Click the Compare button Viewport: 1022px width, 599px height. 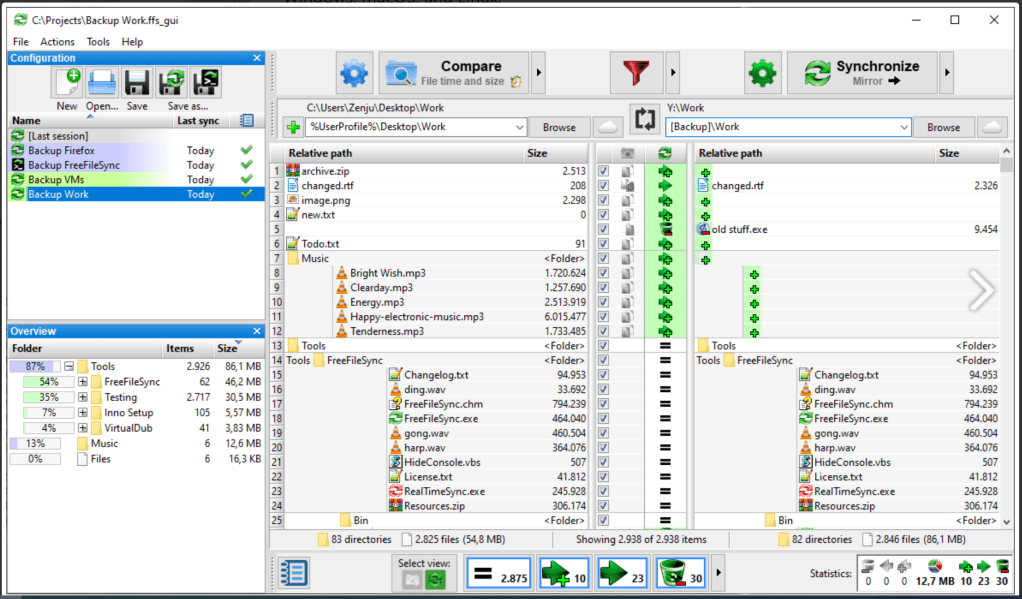454,73
